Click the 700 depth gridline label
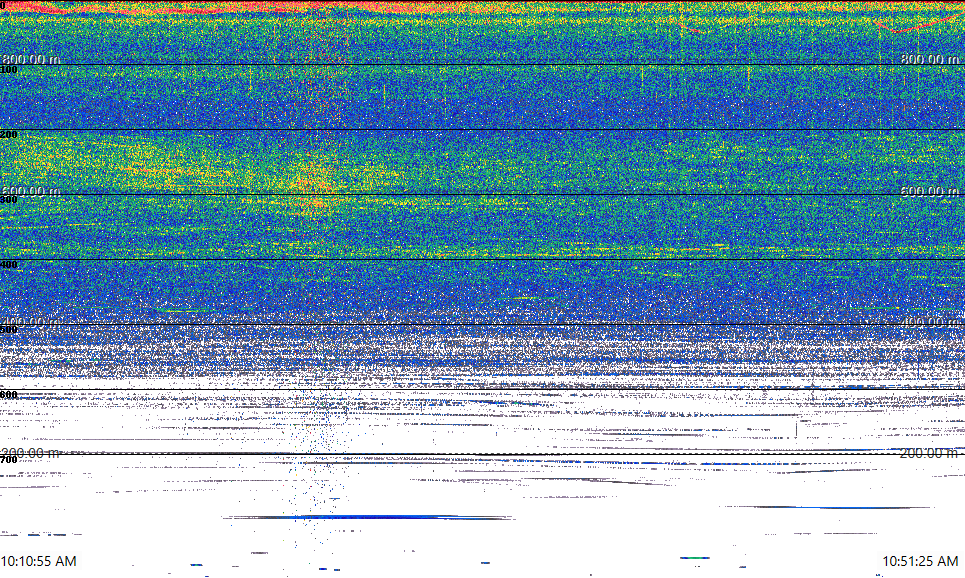 [x=9, y=460]
